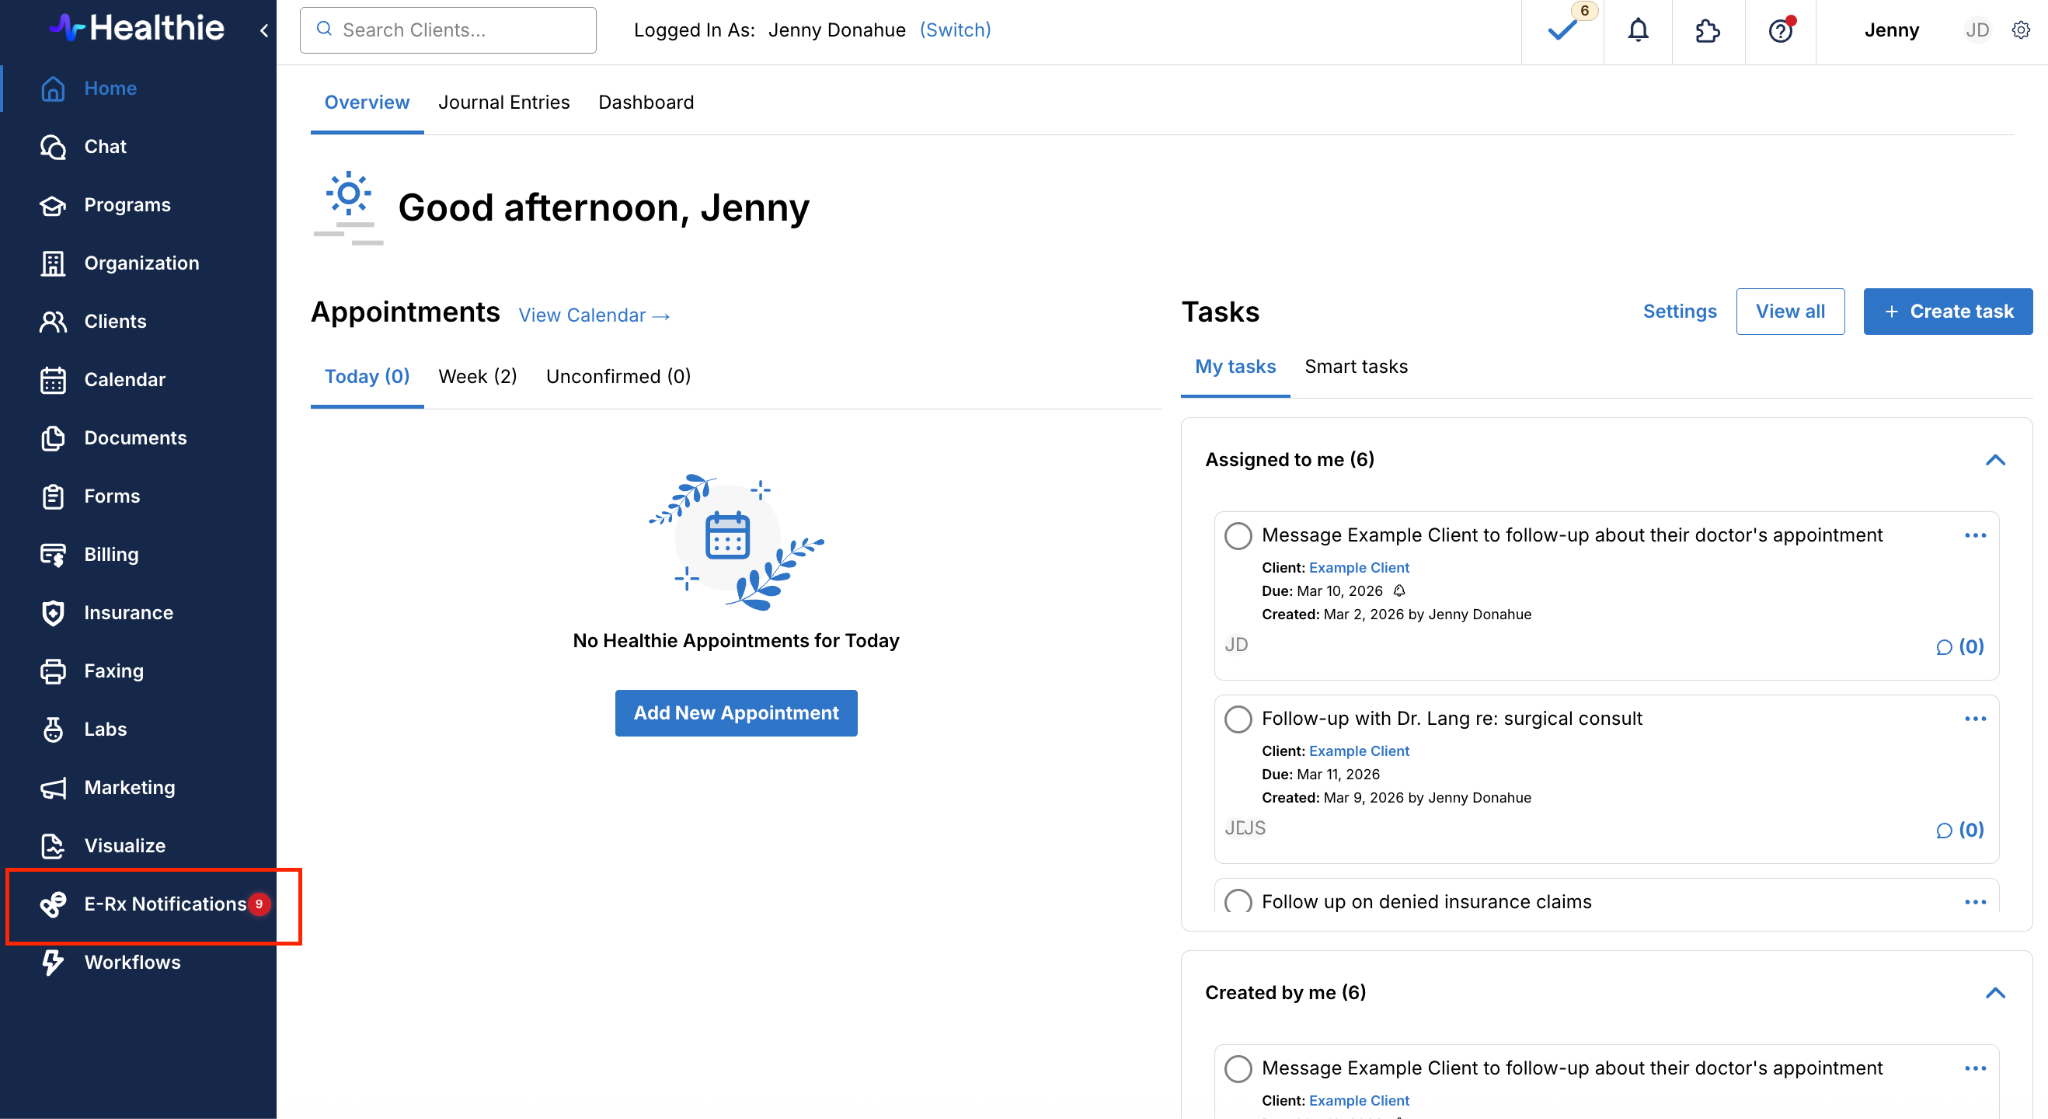
Task: Open the notifications bell icon
Action: 1637,31
